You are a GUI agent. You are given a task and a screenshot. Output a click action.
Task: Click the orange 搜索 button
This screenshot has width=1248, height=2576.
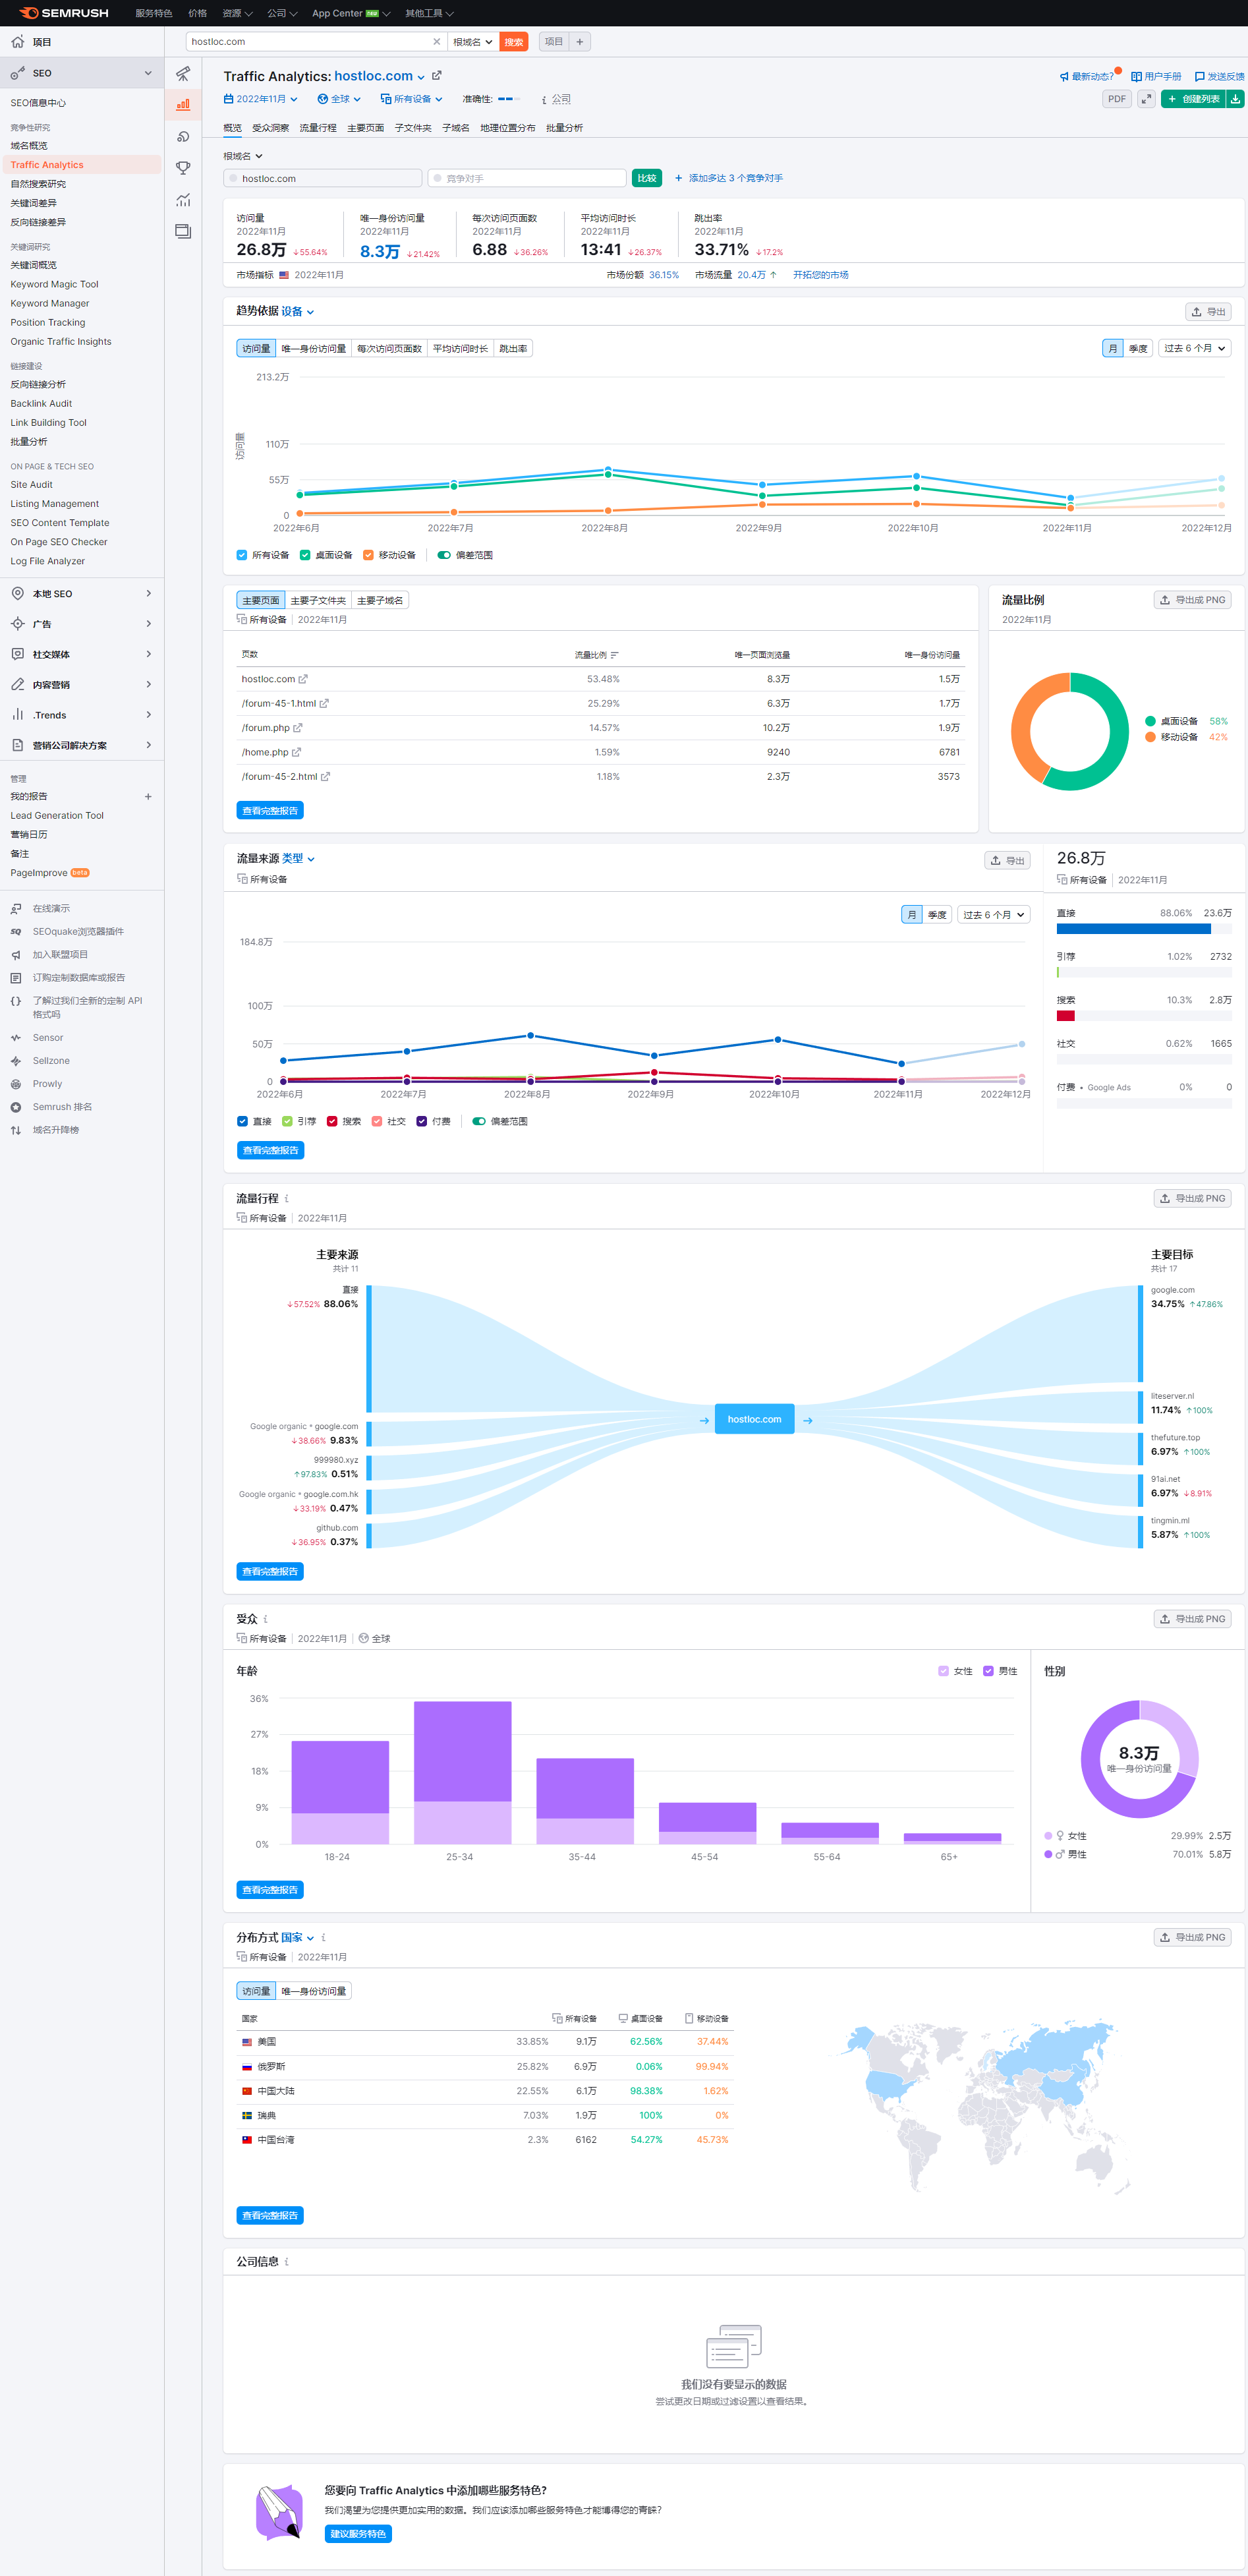pyautogui.click(x=513, y=42)
